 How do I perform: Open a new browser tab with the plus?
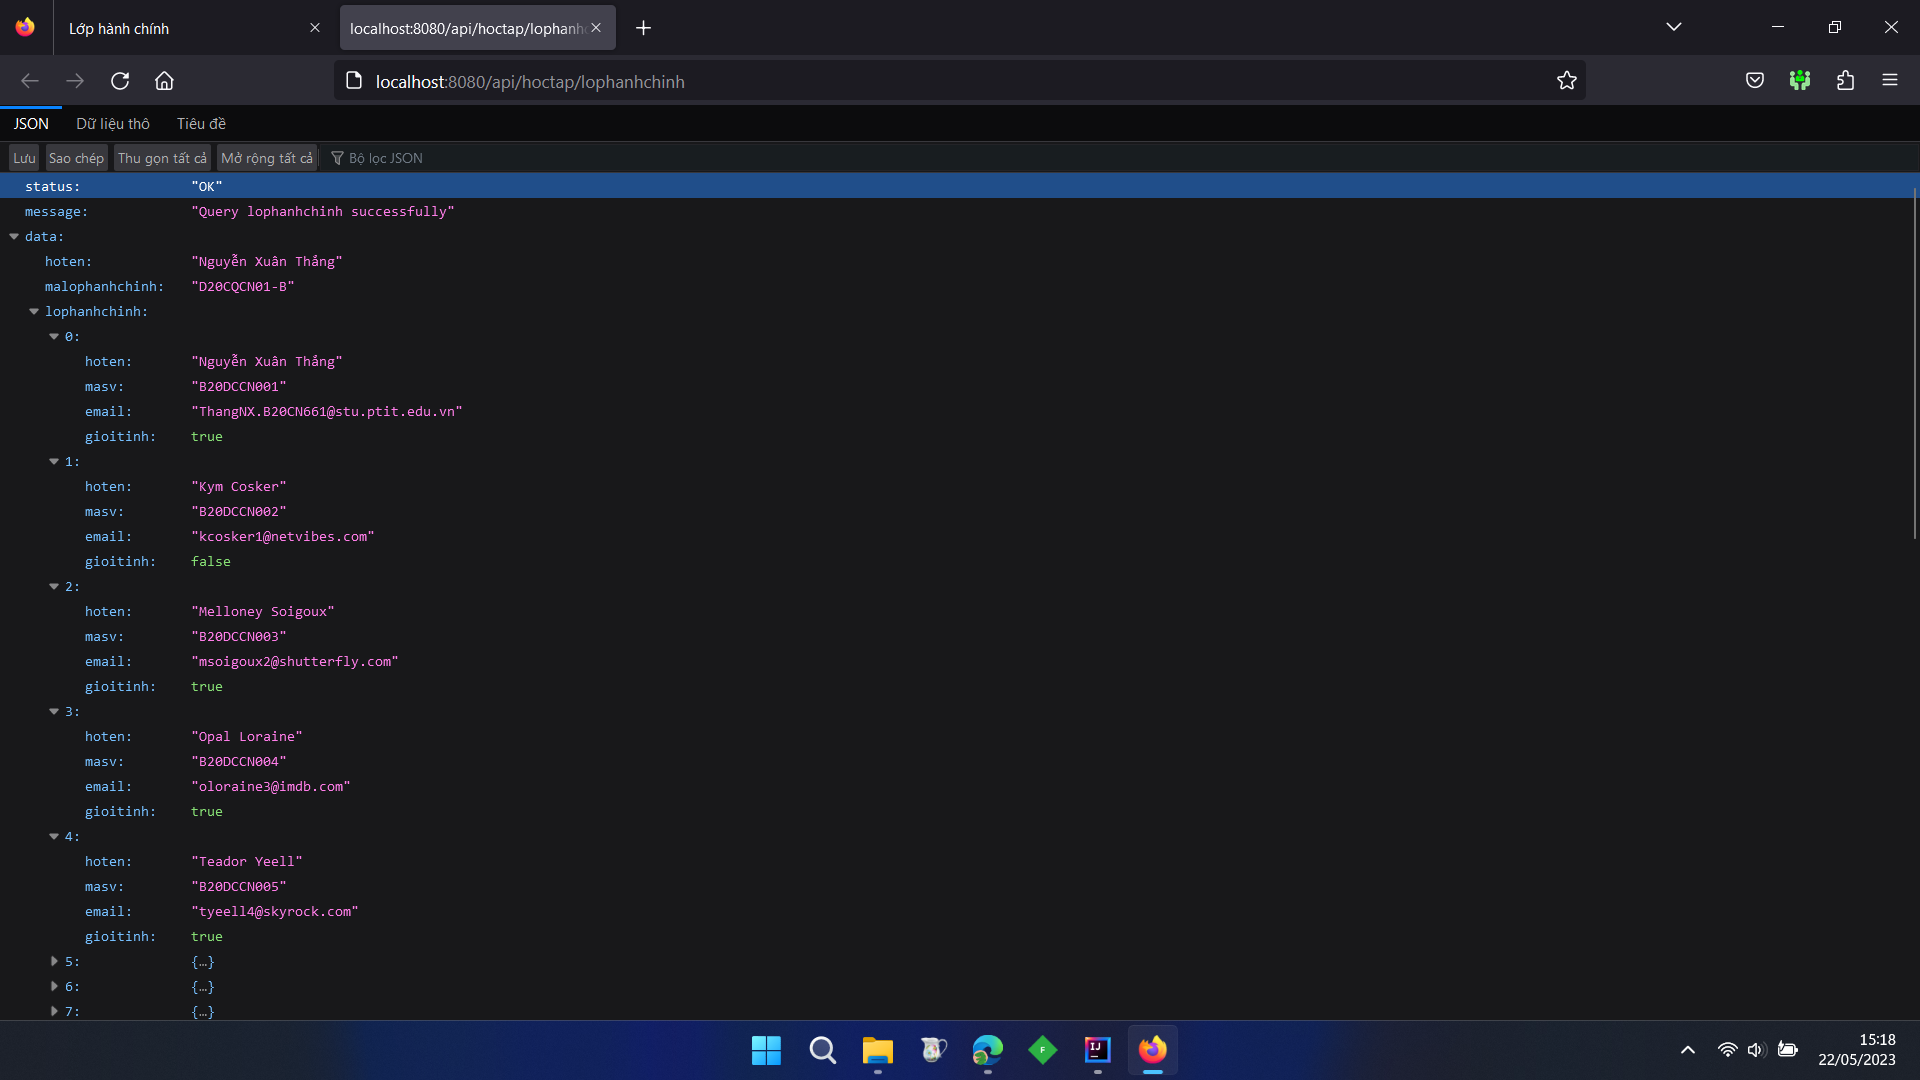(x=643, y=28)
